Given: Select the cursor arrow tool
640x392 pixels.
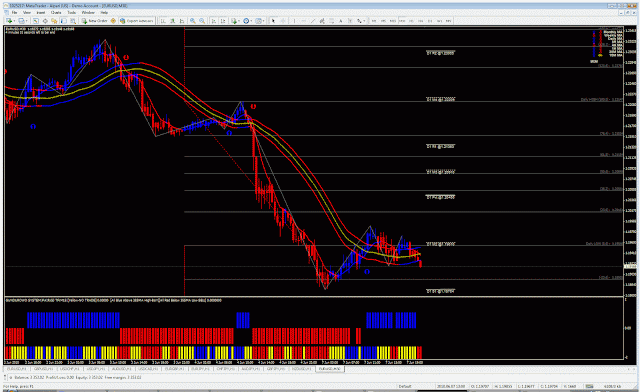Looking at the screenshot, I should (x=273, y=21).
